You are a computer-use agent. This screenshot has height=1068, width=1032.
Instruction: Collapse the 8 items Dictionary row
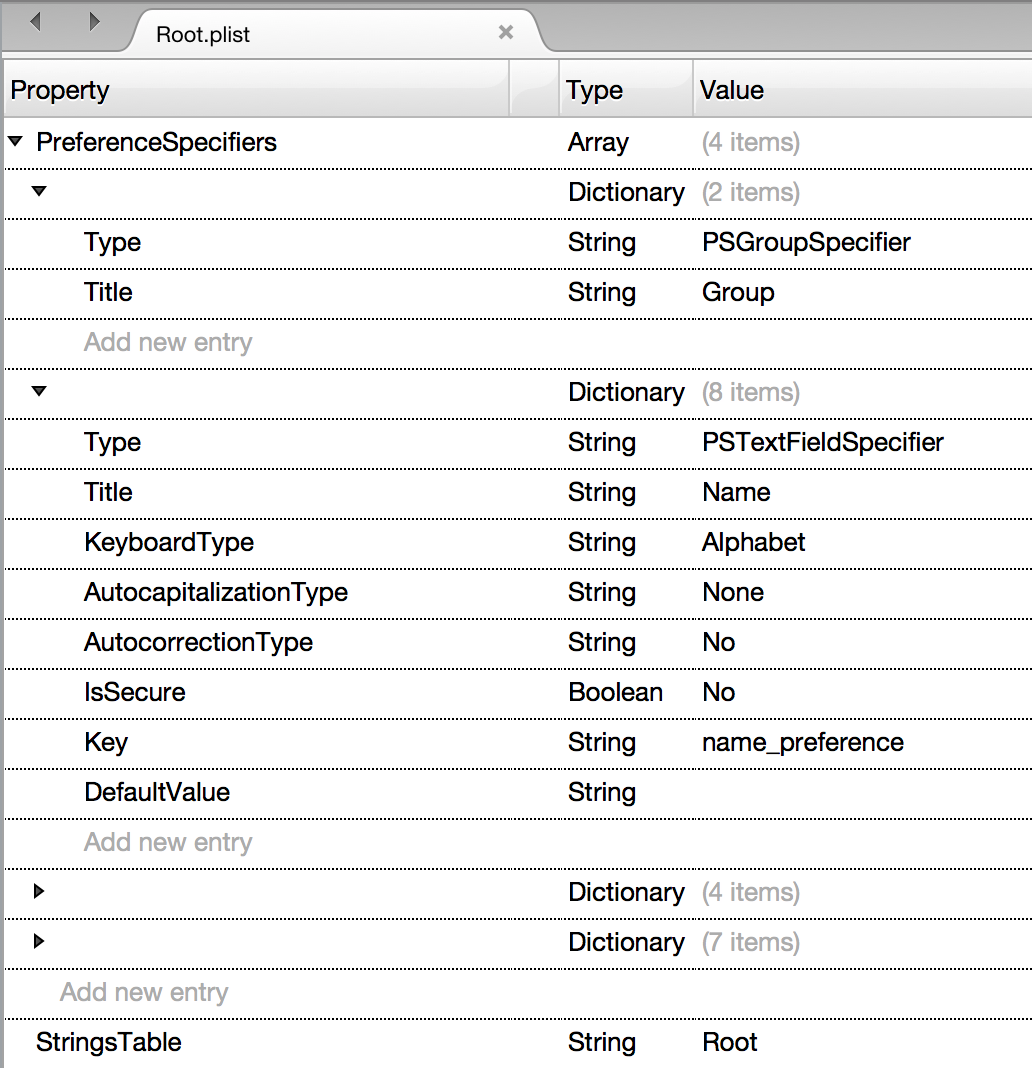coord(40,391)
